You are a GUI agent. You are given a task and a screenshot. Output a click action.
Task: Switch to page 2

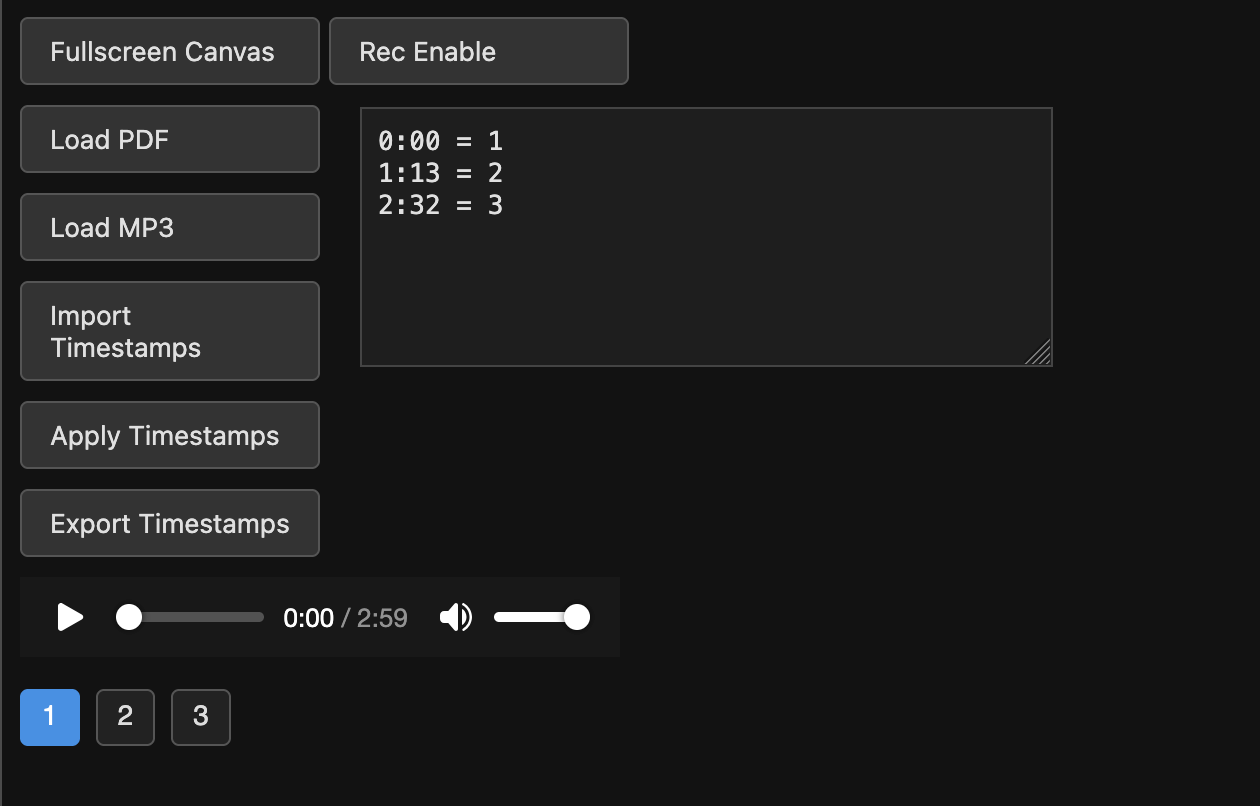coord(125,717)
